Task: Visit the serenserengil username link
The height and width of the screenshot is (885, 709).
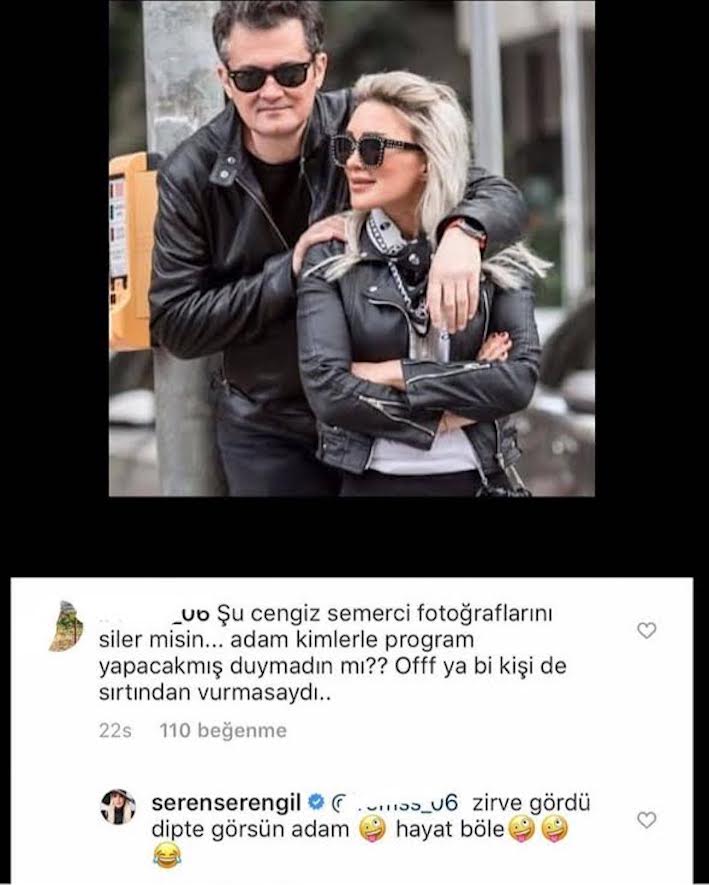Action: pyautogui.click(x=226, y=803)
